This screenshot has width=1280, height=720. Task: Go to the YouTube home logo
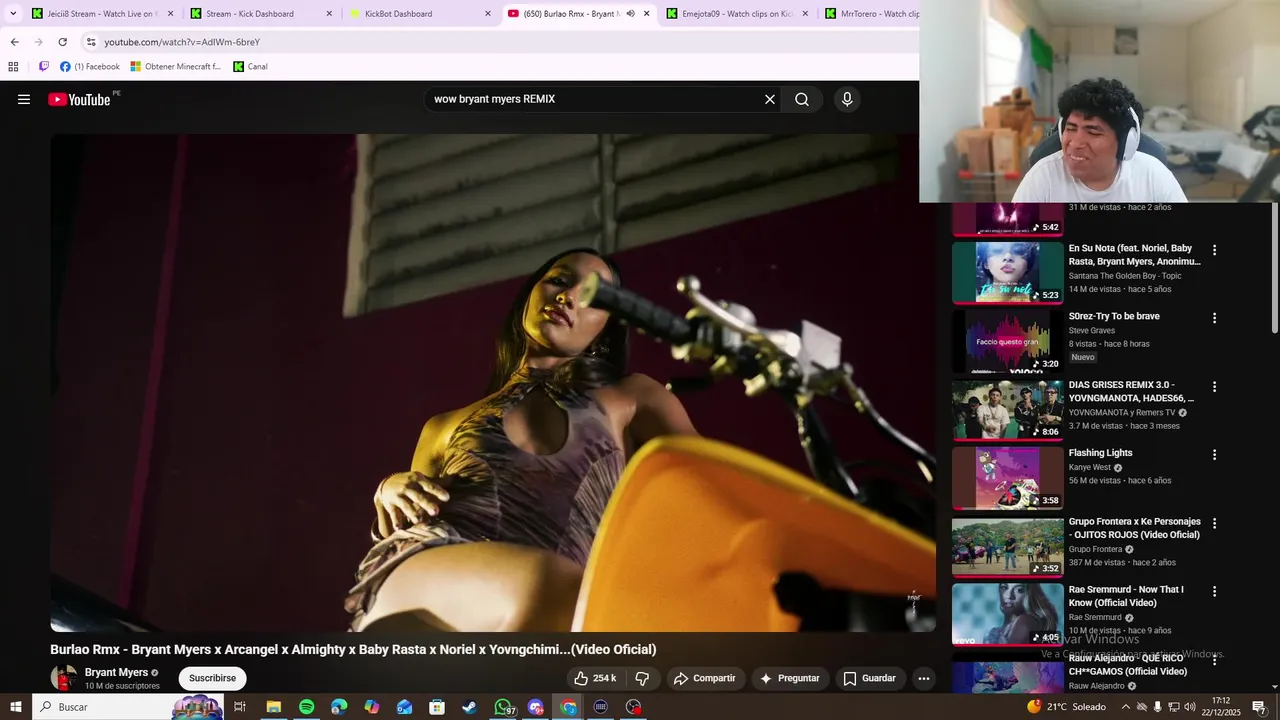tap(79, 99)
